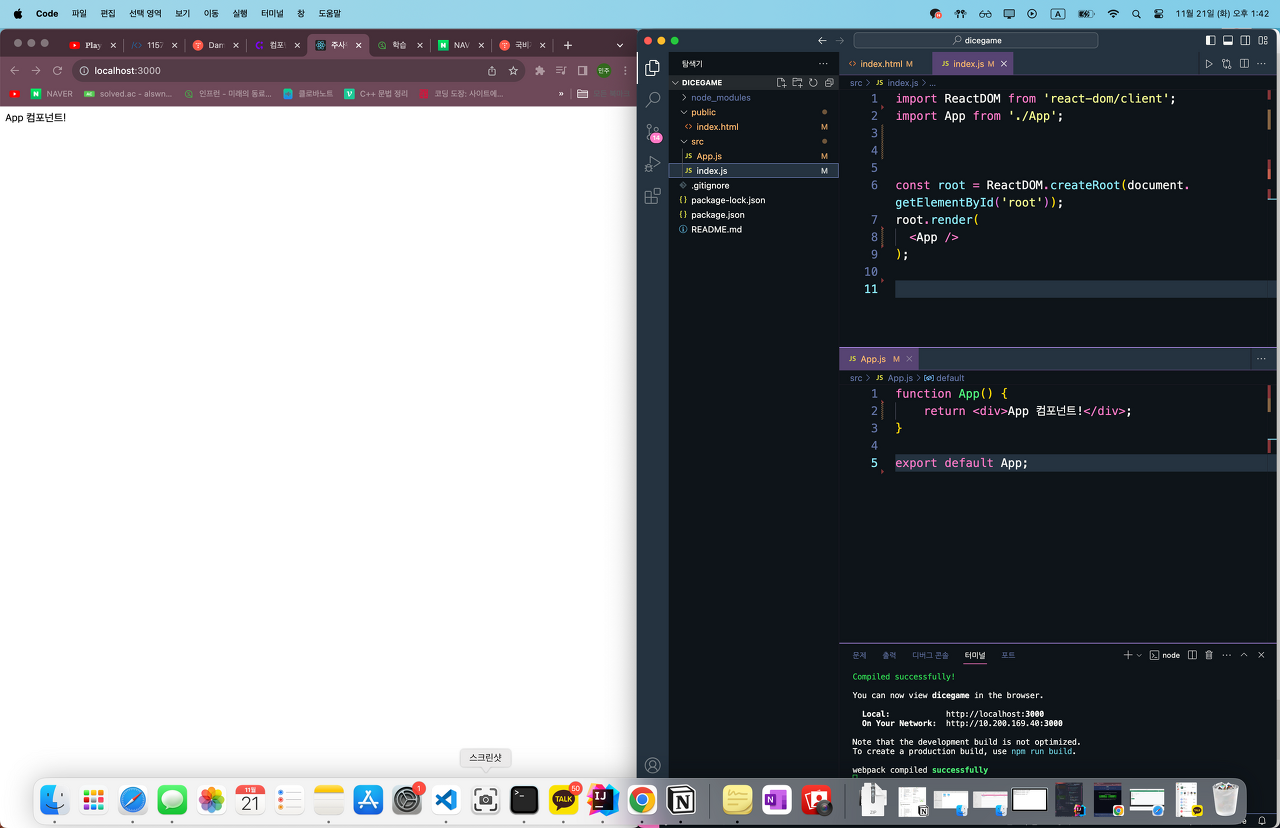Toggle bottom panel layout button
This screenshot has width=1280, height=828.
1228,41
